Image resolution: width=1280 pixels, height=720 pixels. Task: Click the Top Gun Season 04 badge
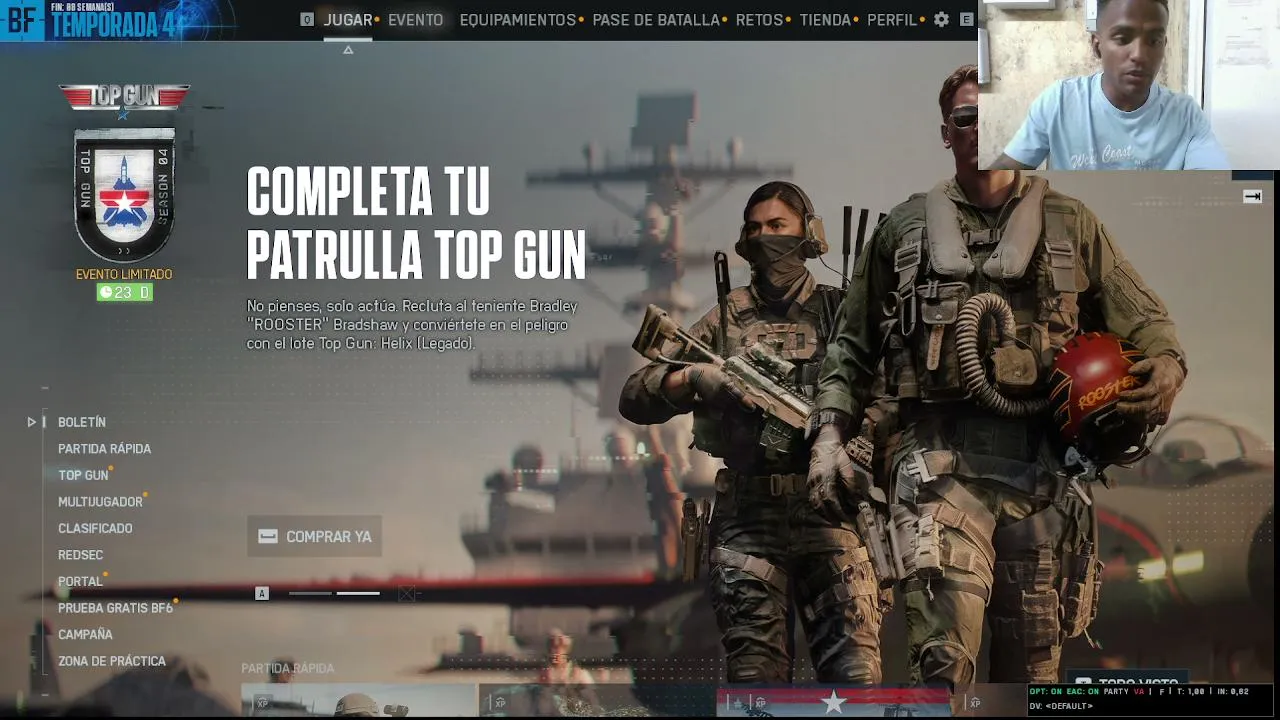click(124, 194)
